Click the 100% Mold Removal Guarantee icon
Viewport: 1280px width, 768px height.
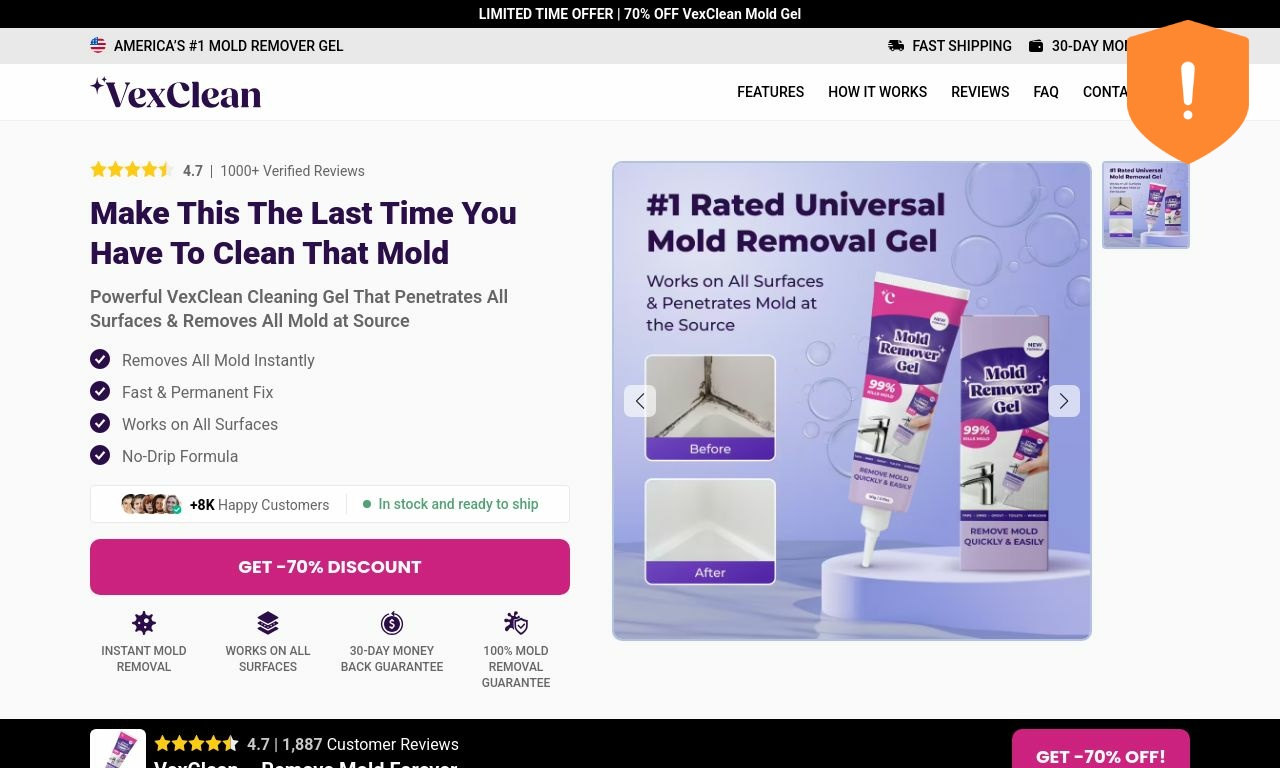pos(516,623)
